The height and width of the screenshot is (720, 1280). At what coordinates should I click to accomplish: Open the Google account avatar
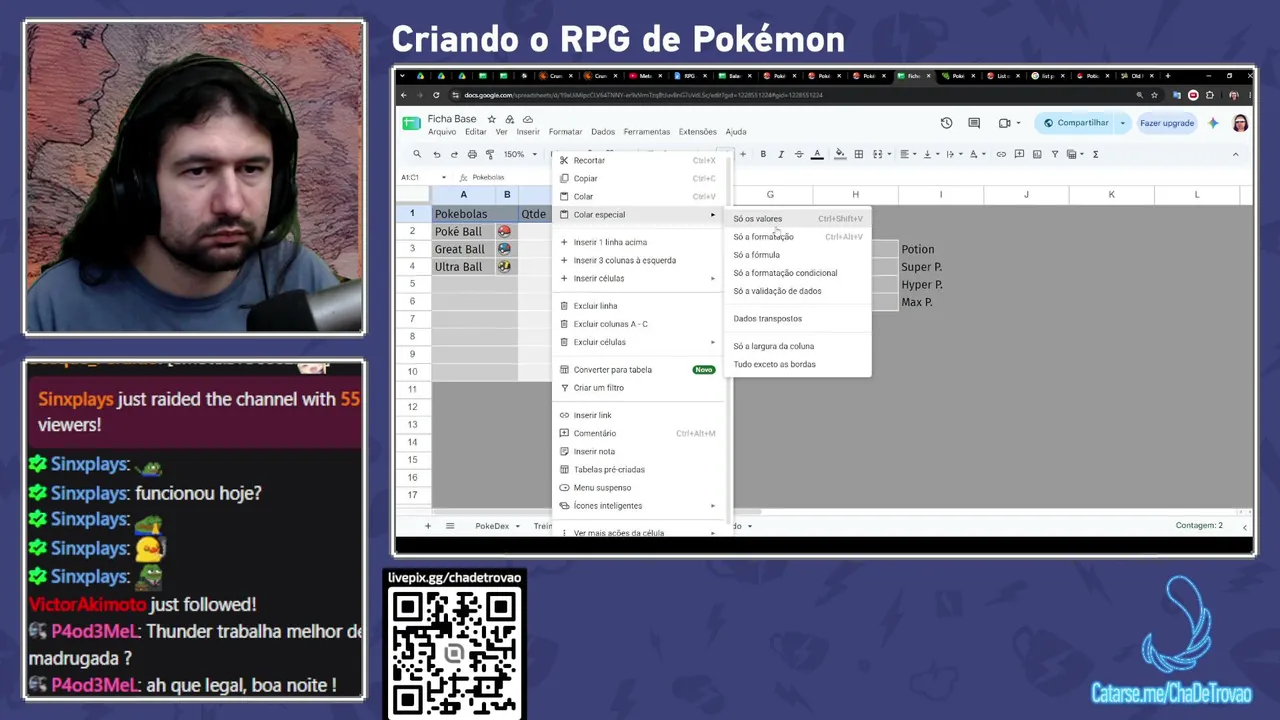1240,123
